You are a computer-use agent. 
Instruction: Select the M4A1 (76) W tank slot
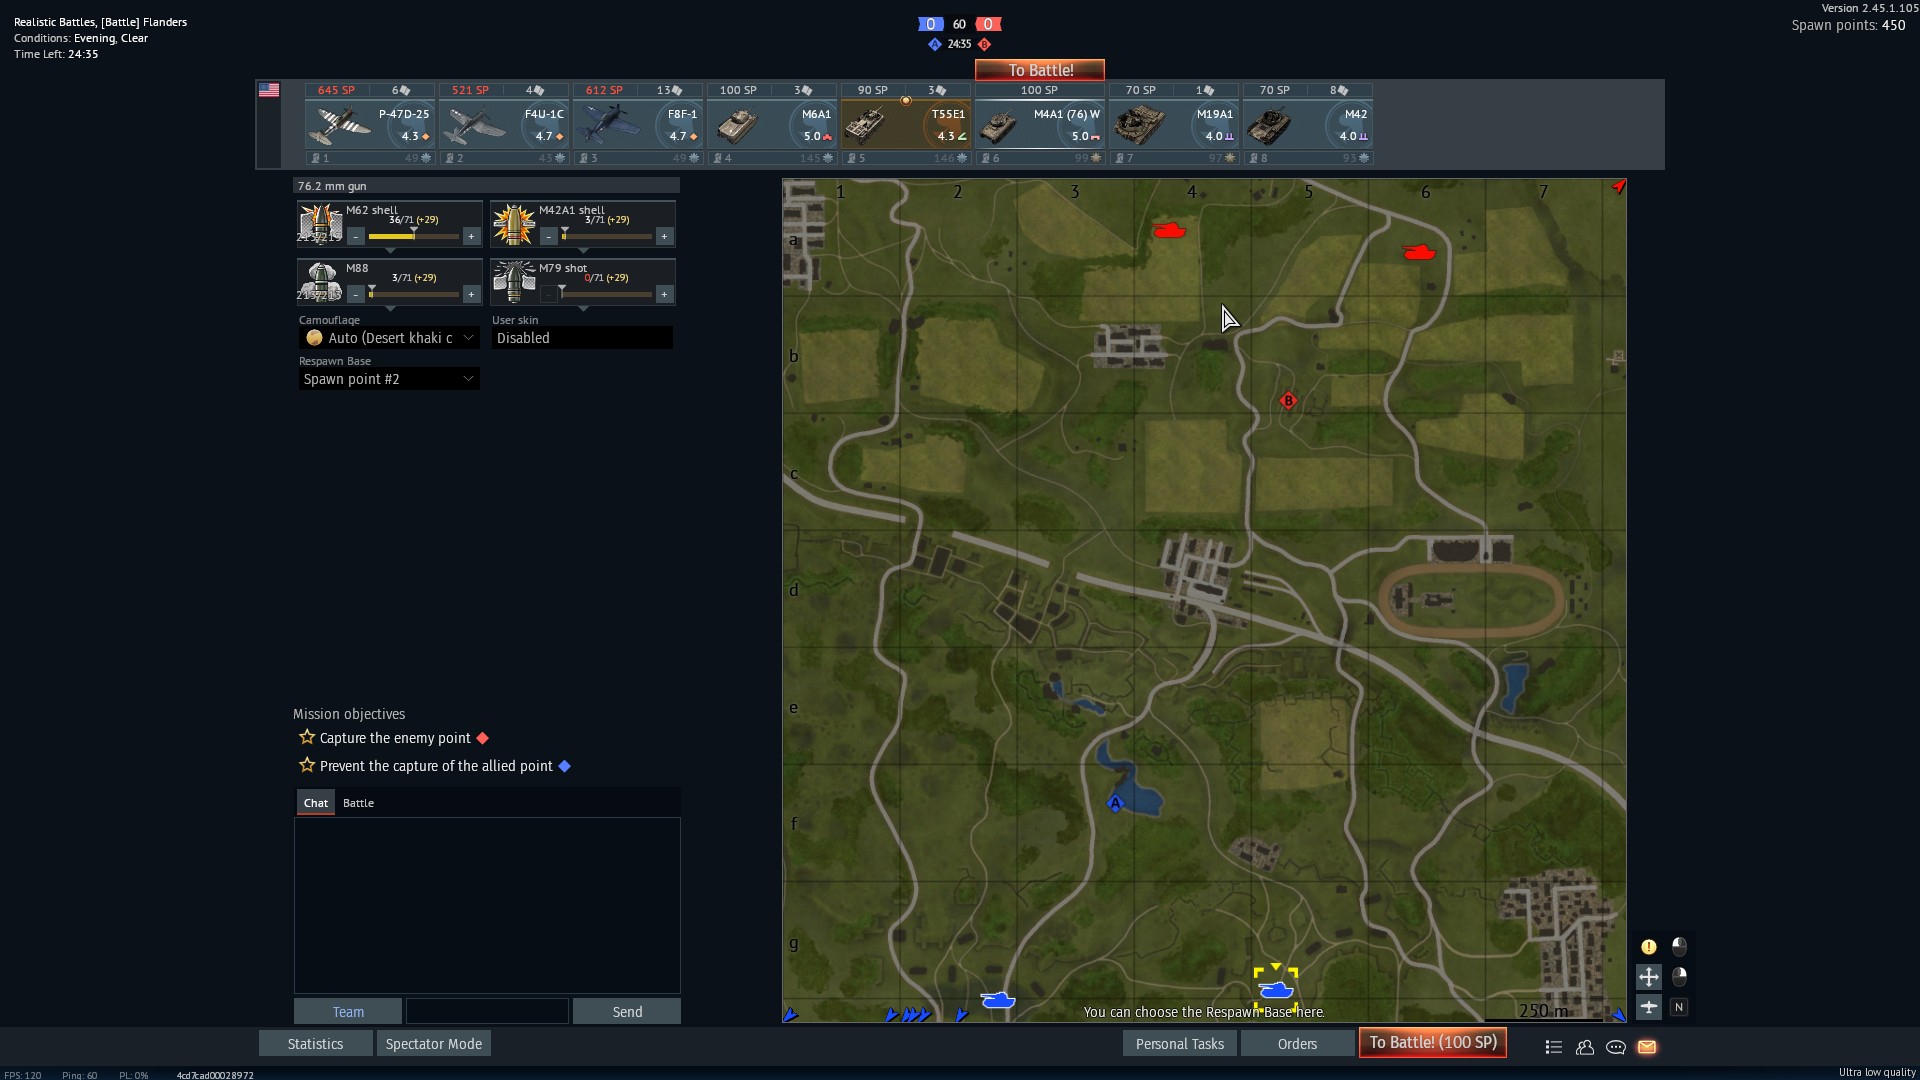[x=1040, y=124]
